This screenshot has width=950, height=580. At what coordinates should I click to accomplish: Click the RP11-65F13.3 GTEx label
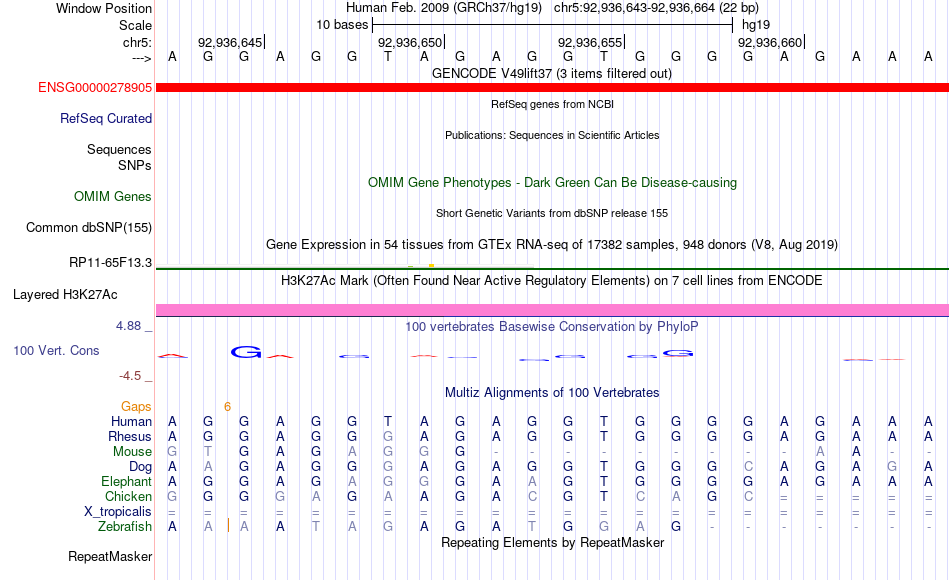(110, 262)
